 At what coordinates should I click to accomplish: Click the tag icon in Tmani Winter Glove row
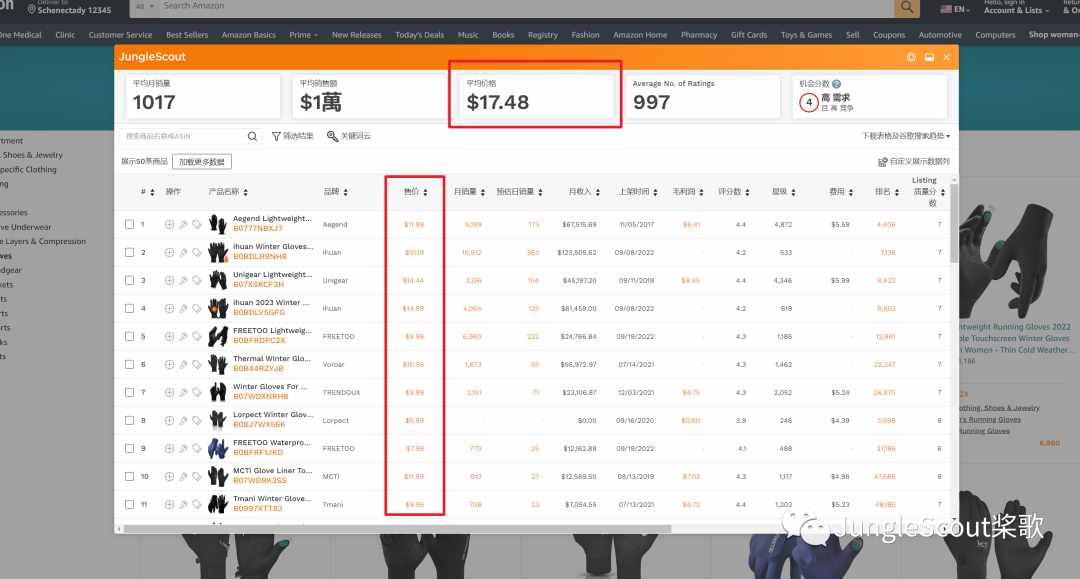(197, 505)
